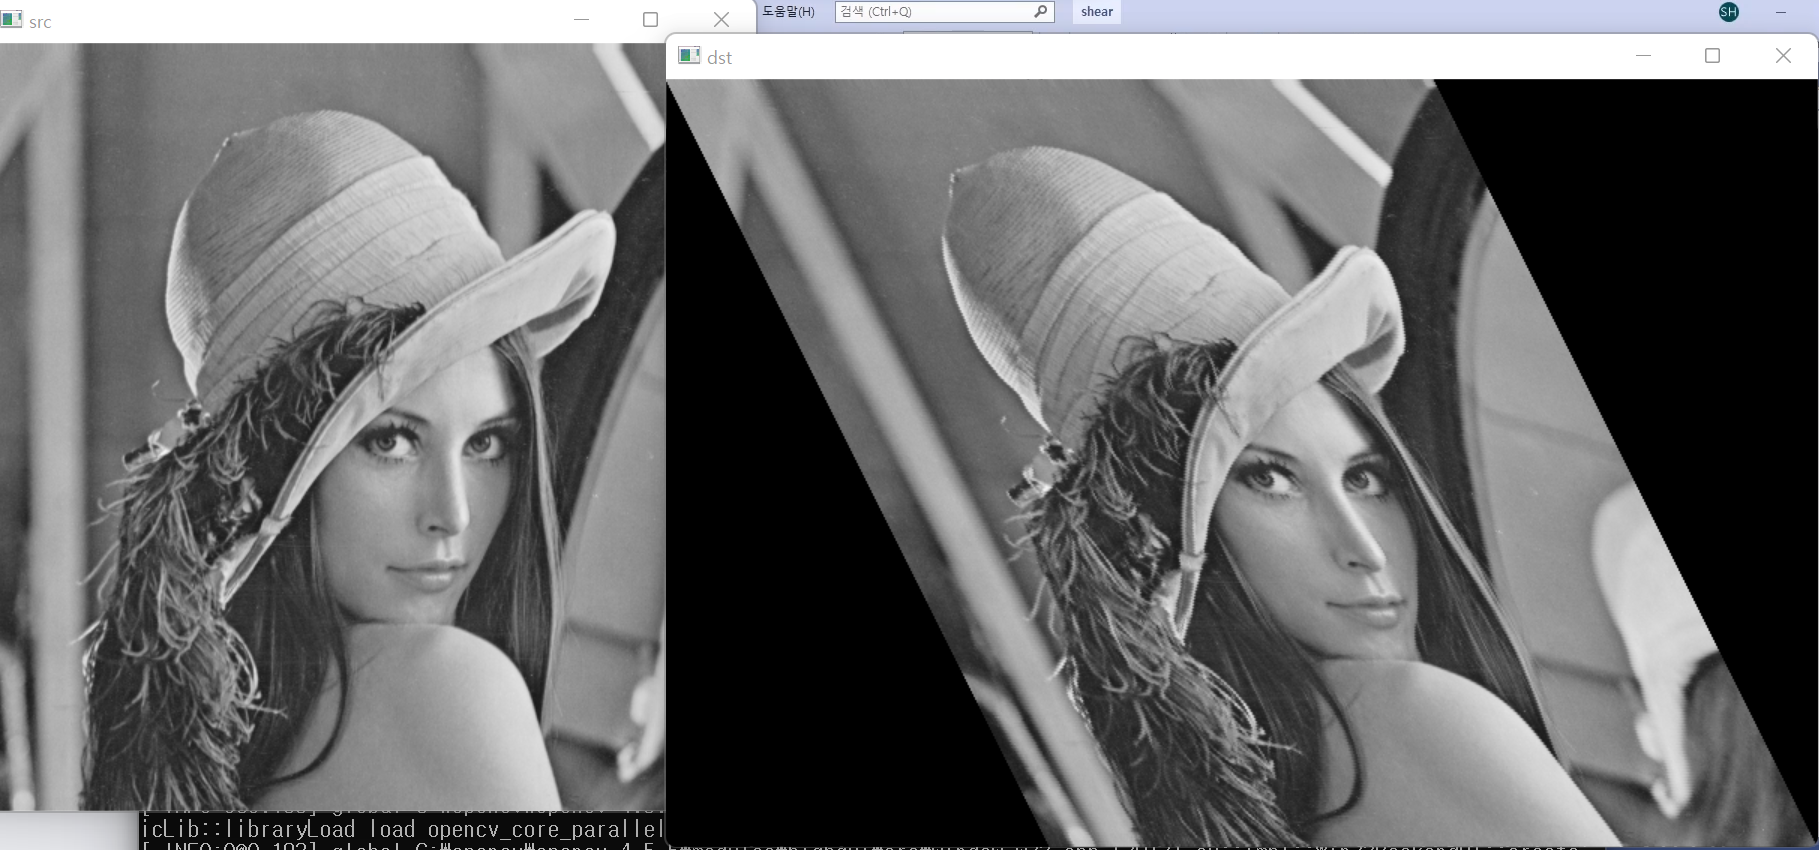Click the src window app icon
The width and height of the screenshot is (1819, 850).
[12, 19]
